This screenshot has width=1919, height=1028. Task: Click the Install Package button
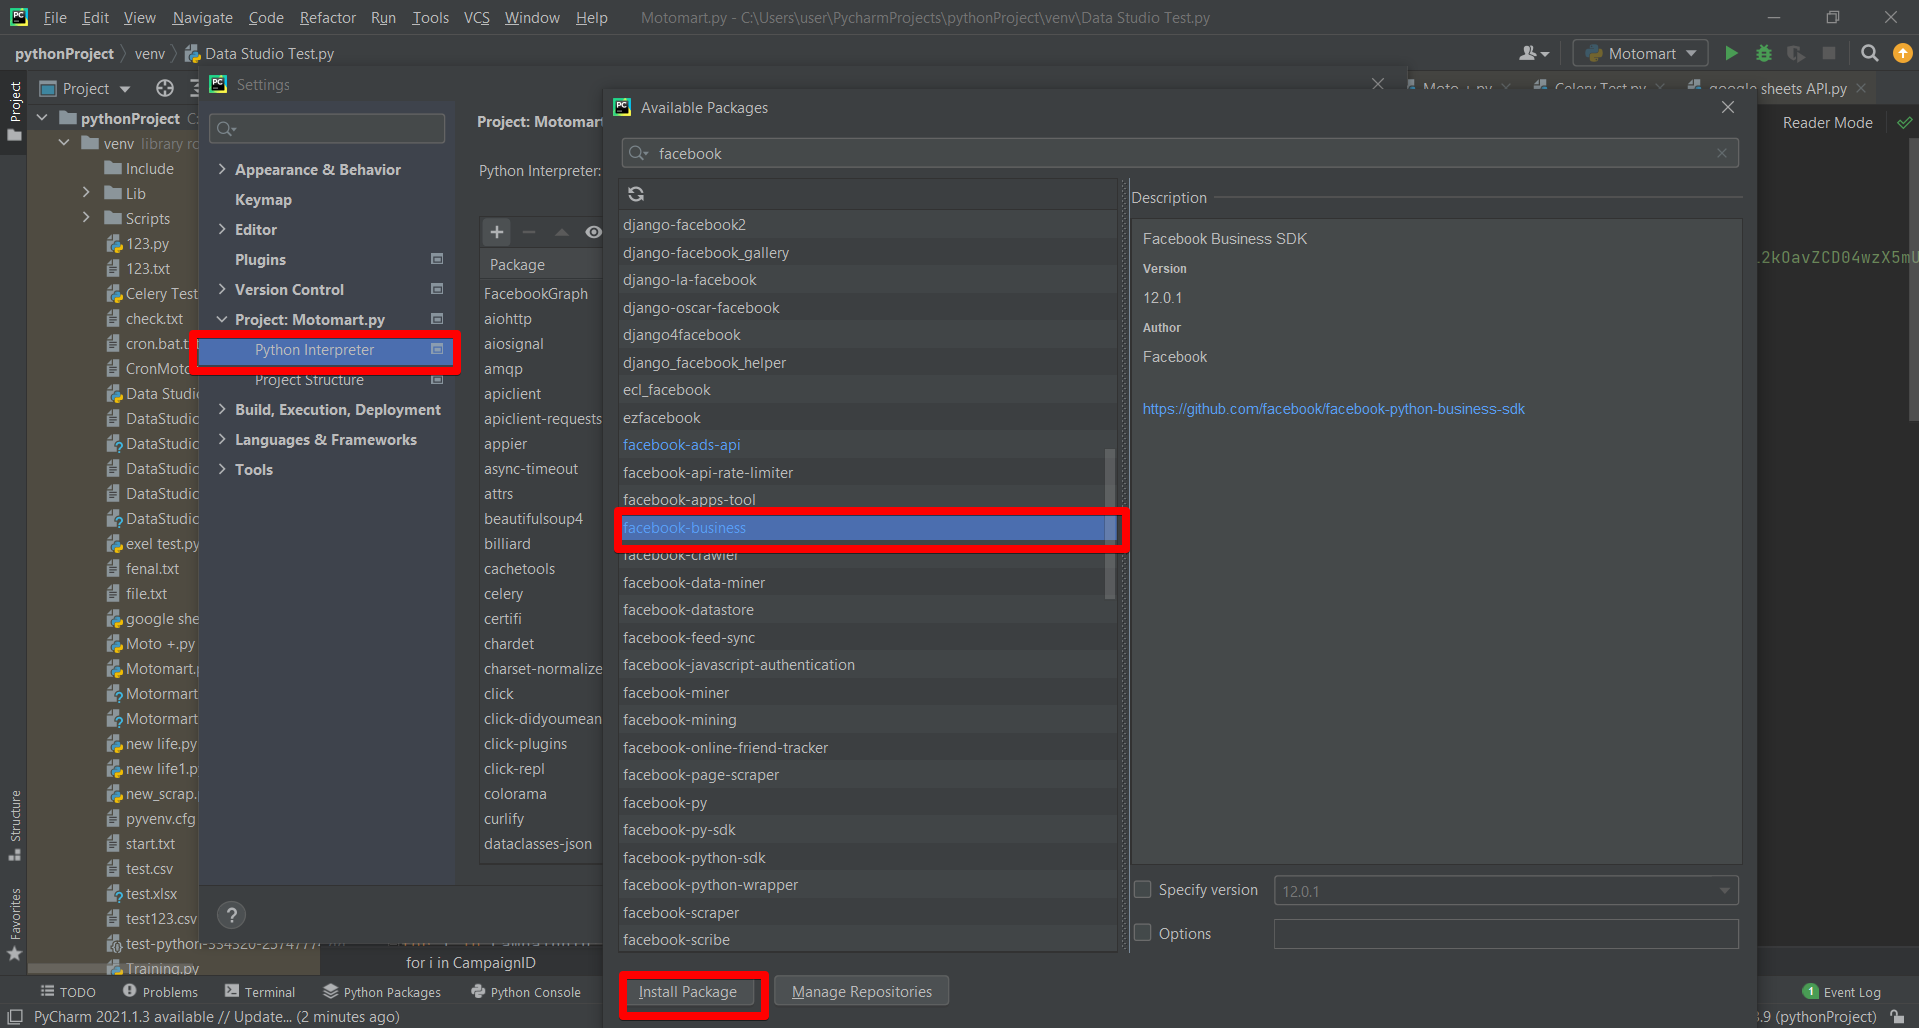tap(688, 992)
